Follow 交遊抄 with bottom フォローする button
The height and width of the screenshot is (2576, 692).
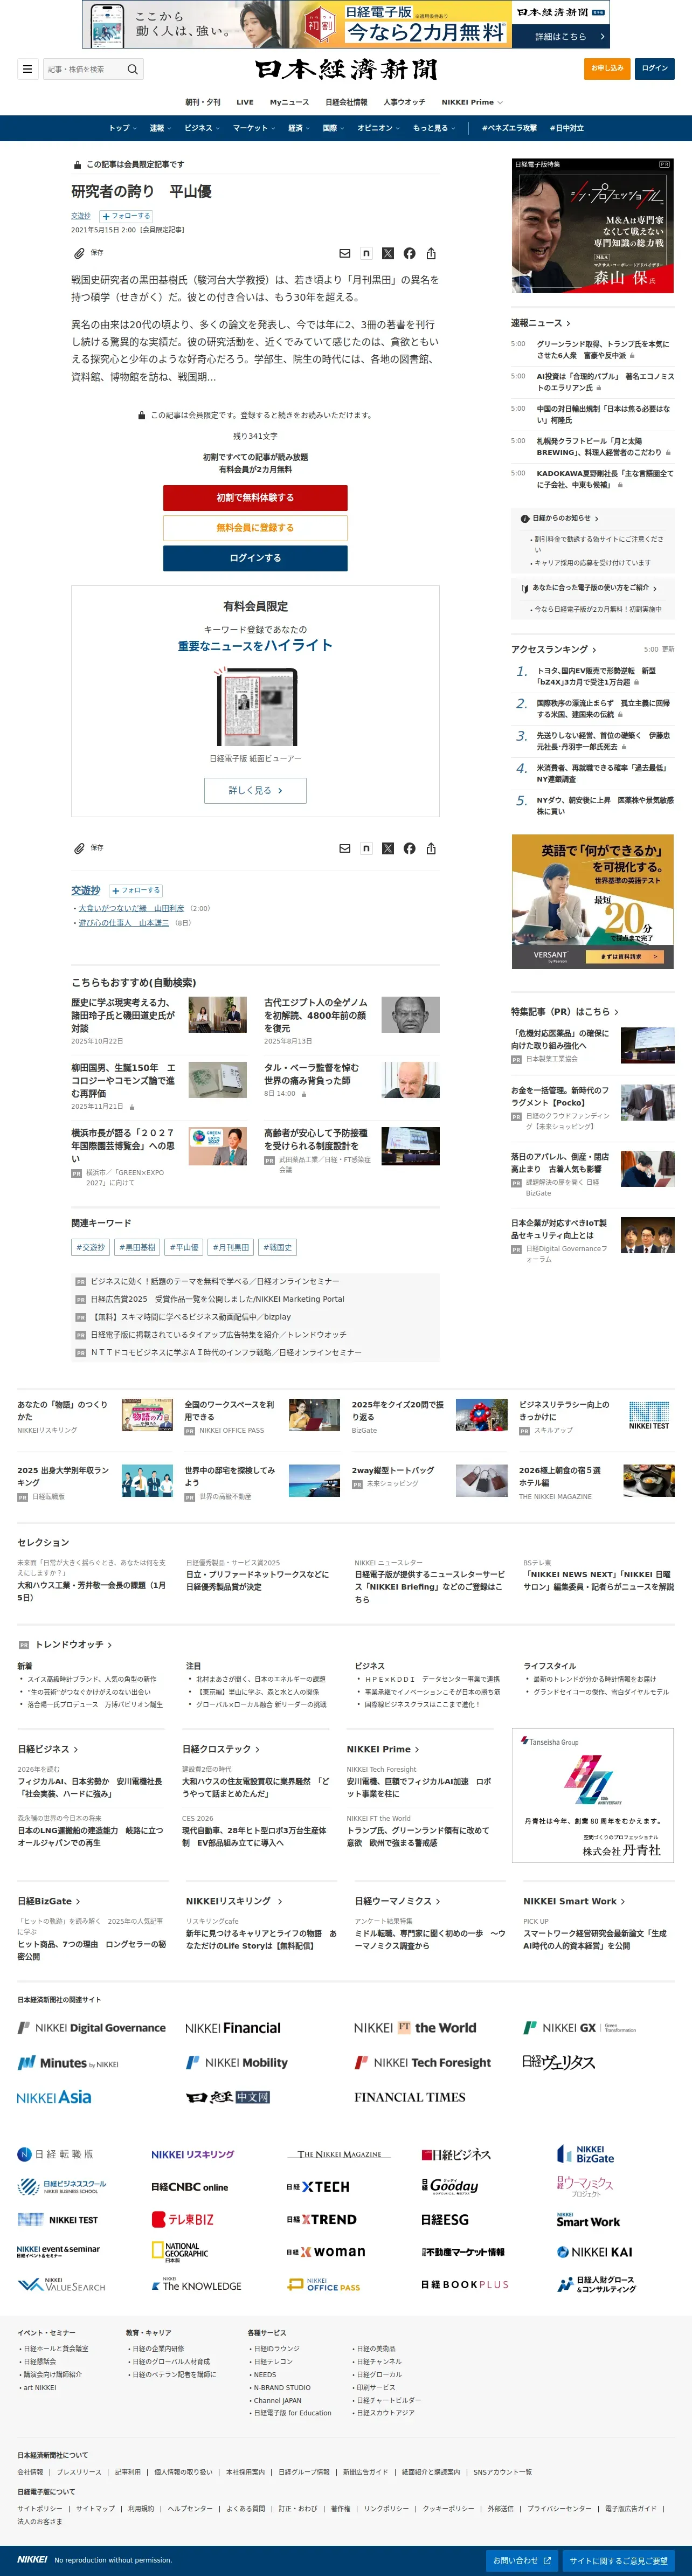(x=136, y=890)
